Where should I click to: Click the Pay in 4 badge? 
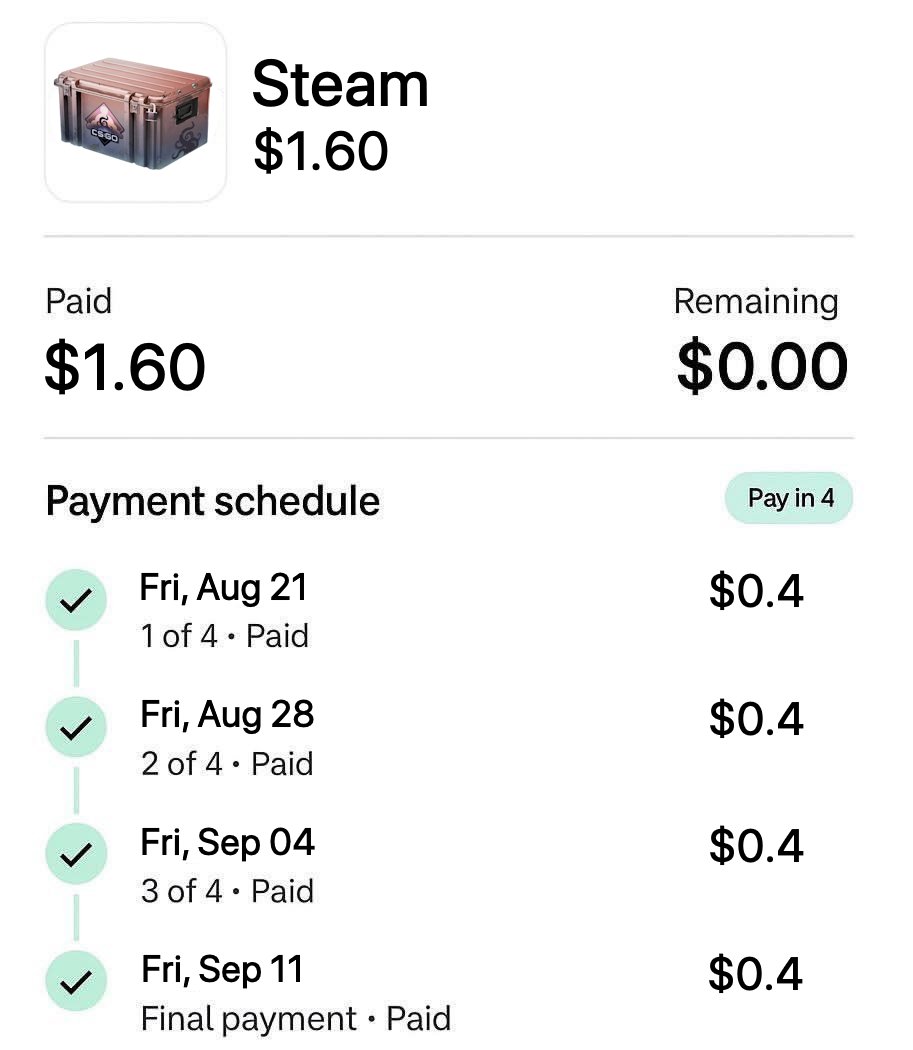789,498
